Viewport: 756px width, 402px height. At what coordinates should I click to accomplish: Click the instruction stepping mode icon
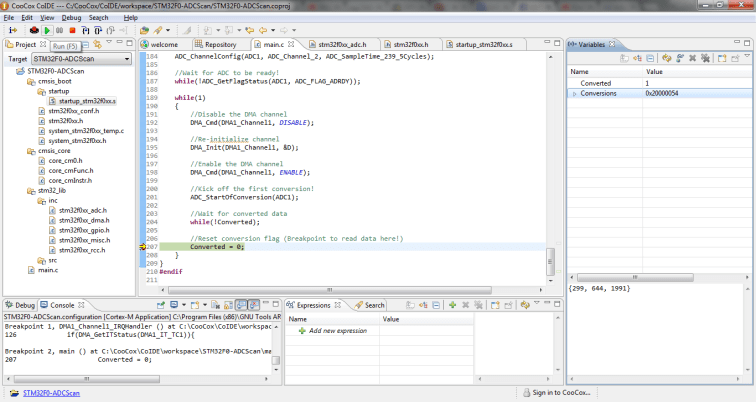tap(13, 30)
